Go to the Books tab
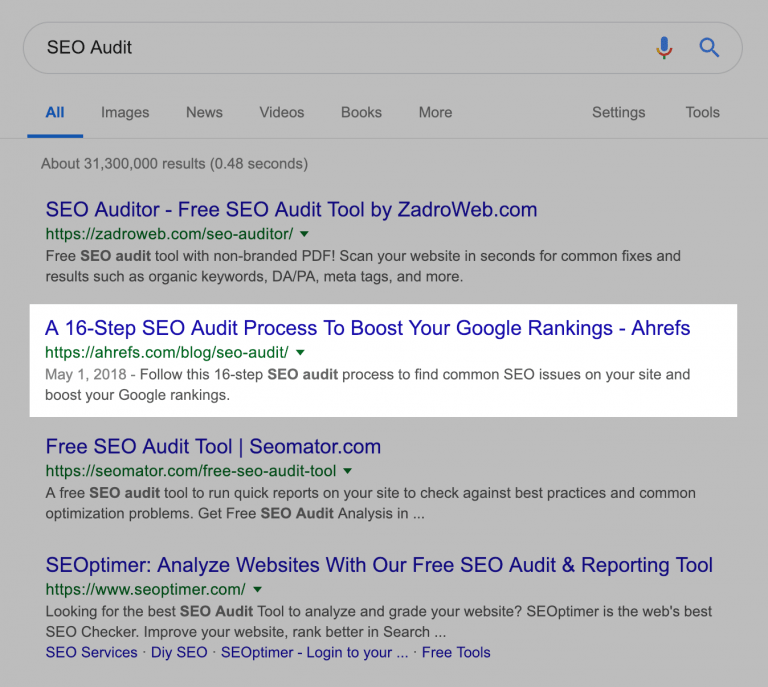 pyautogui.click(x=361, y=112)
